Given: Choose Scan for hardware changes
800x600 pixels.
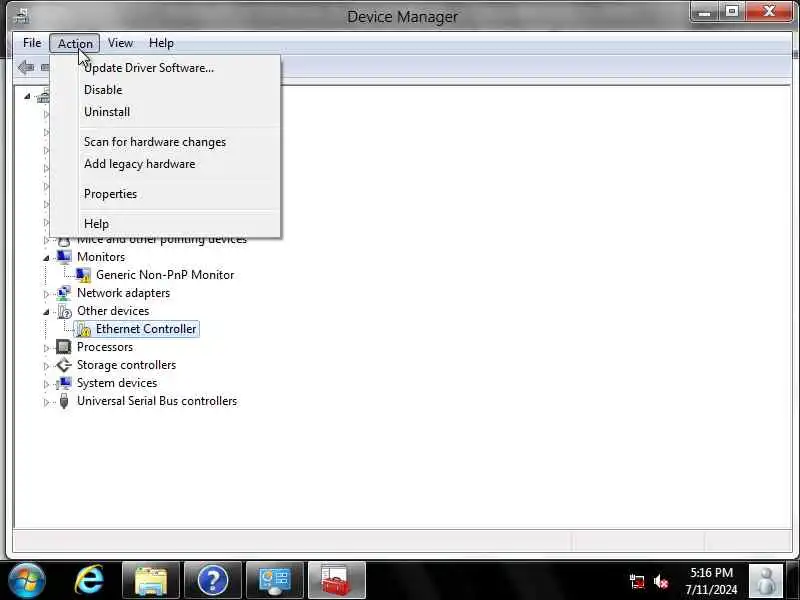Looking at the screenshot, I should coord(155,142).
